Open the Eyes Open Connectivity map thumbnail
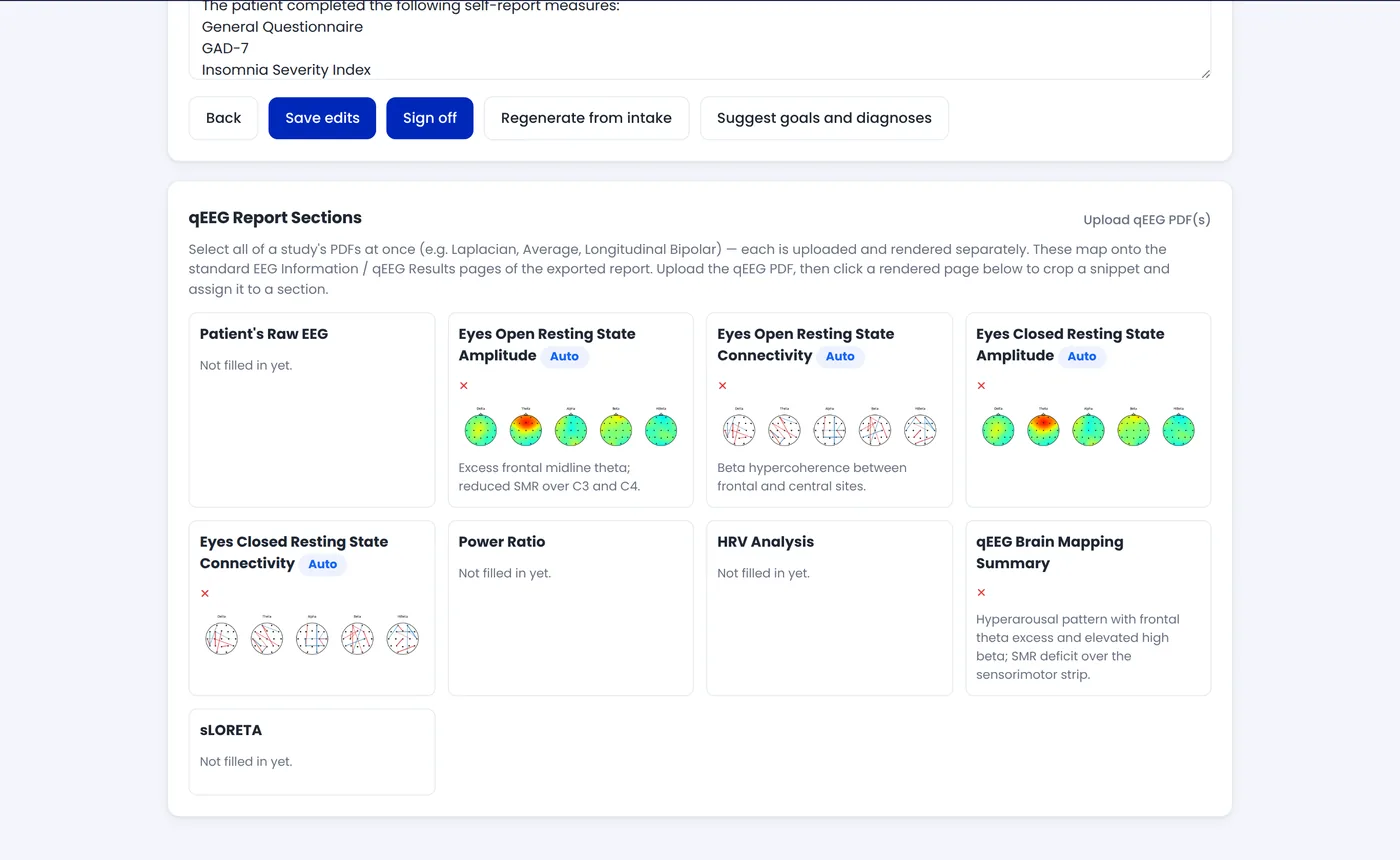The height and width of the screenshot is (860, 1400). [x=829, y=427]
